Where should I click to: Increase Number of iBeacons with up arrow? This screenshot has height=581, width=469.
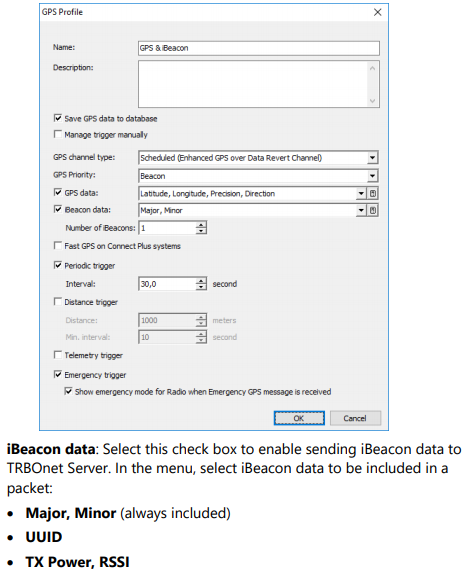point(201,225)
